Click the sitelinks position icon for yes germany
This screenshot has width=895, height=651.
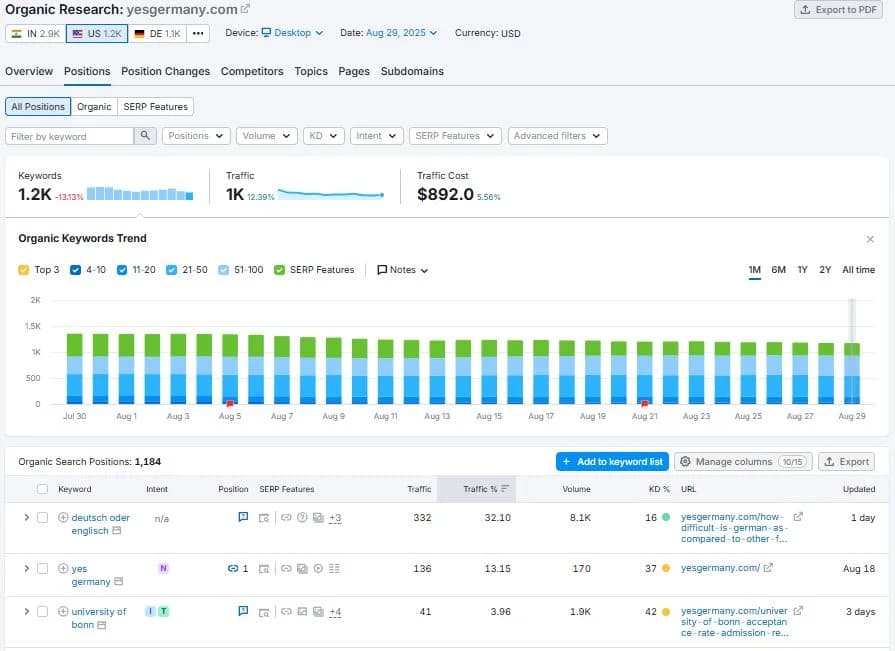click(x=233, y=568)
